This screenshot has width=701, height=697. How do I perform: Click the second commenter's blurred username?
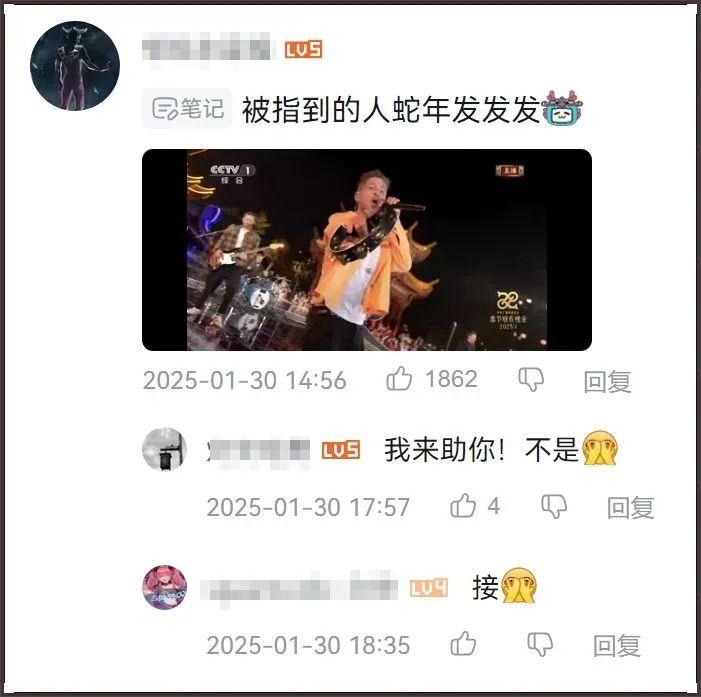tap(258, 450)
